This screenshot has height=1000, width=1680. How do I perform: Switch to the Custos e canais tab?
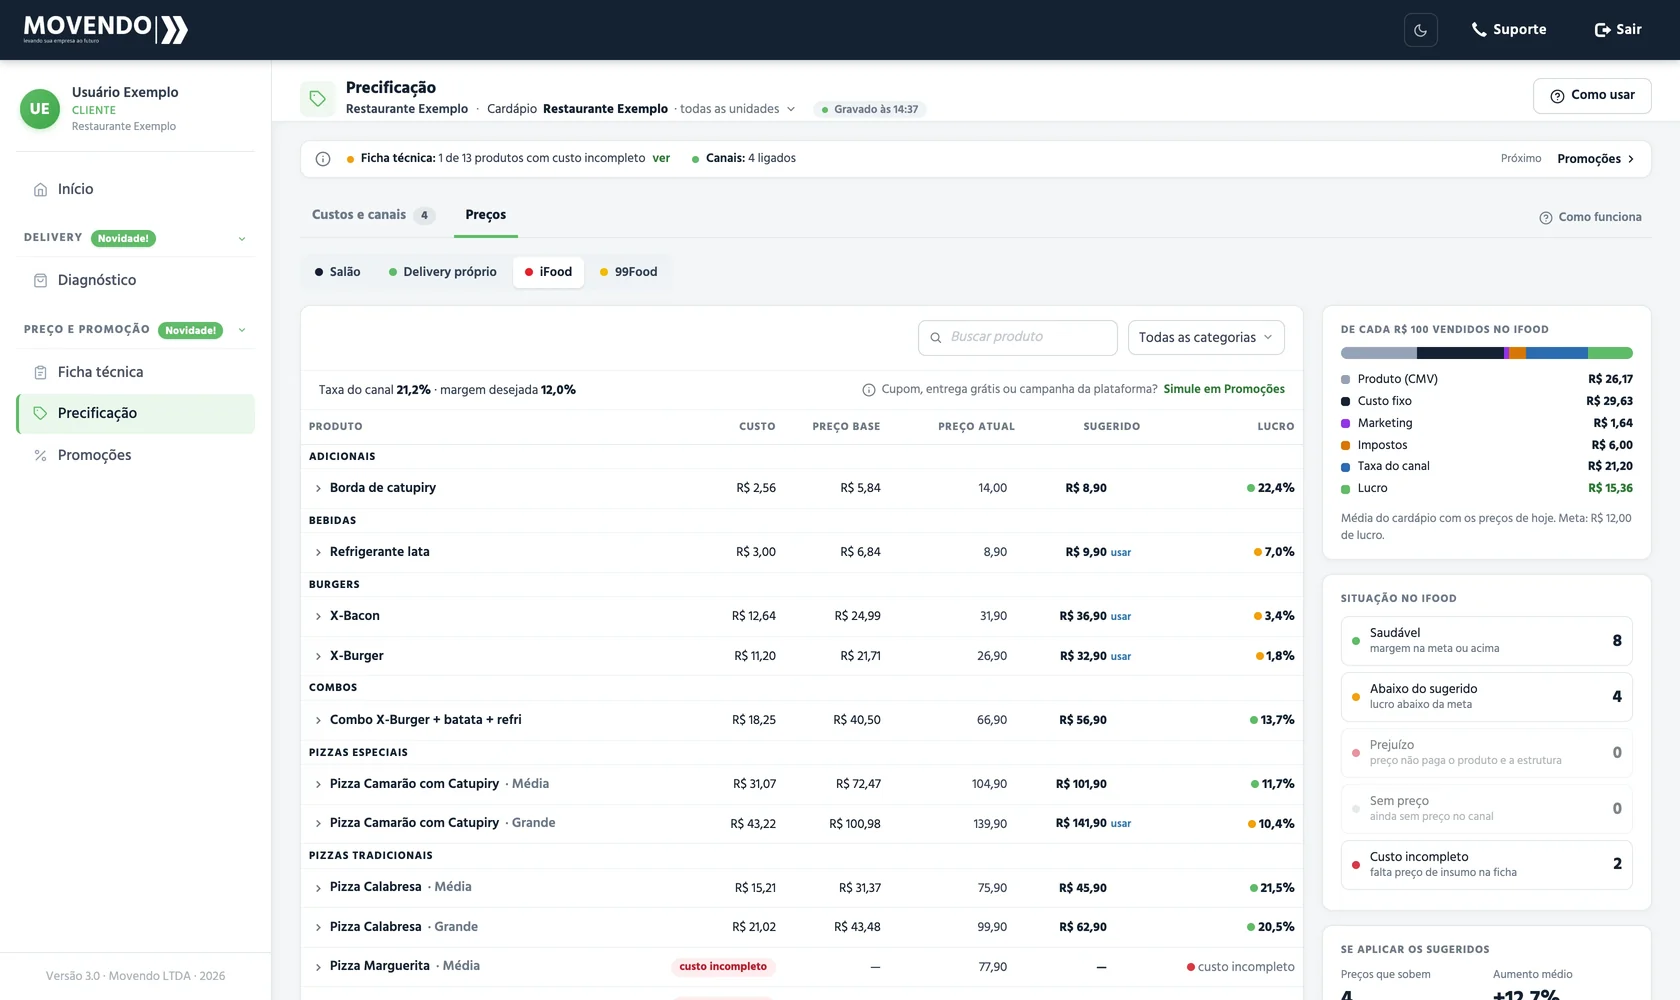373,215
